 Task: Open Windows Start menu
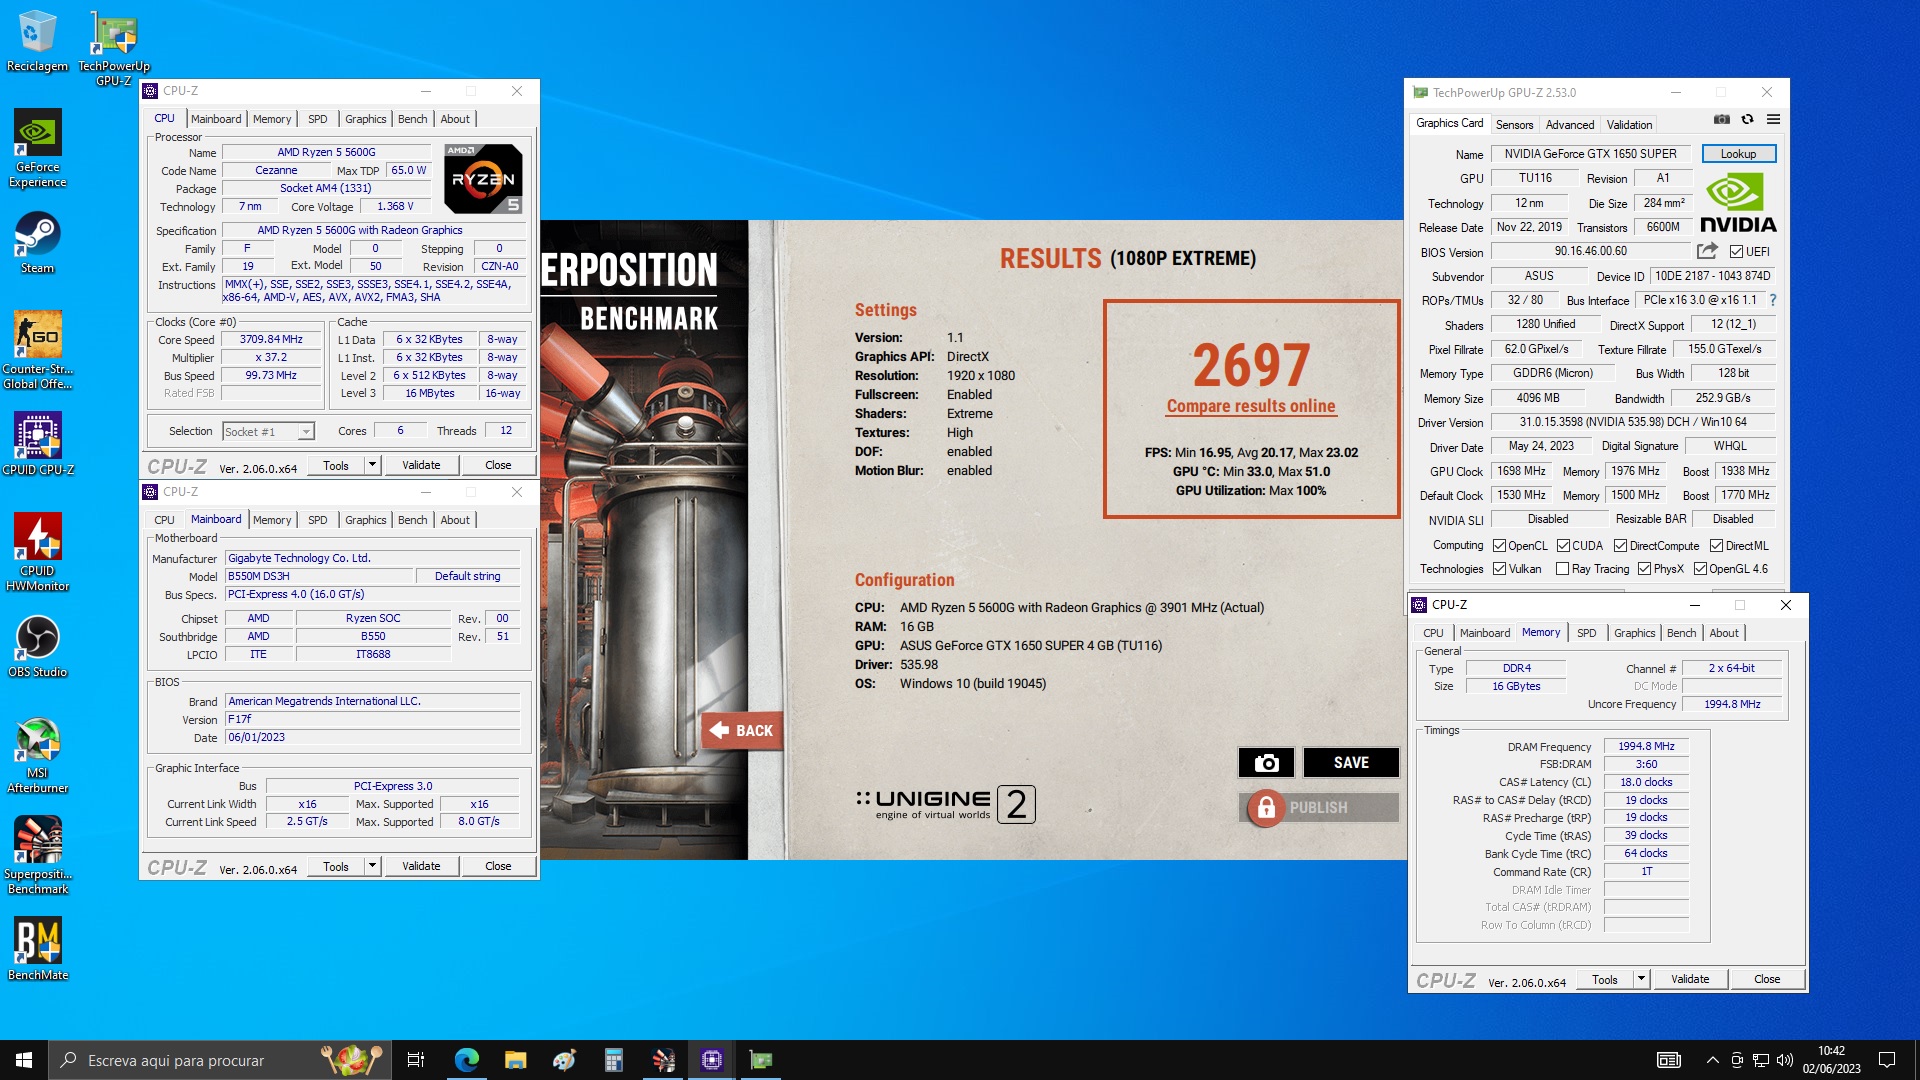tap(24, 1060)
